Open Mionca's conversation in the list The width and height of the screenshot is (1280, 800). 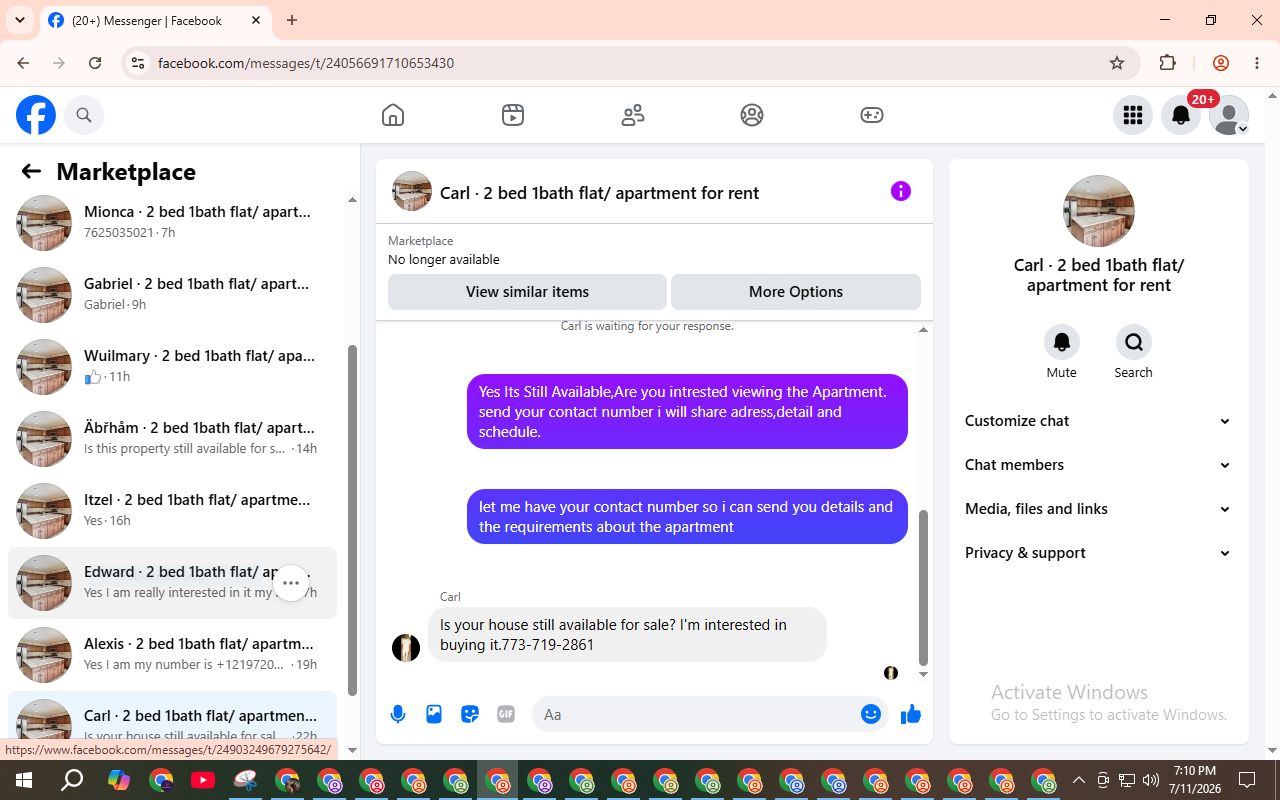[x=172, y=222]
